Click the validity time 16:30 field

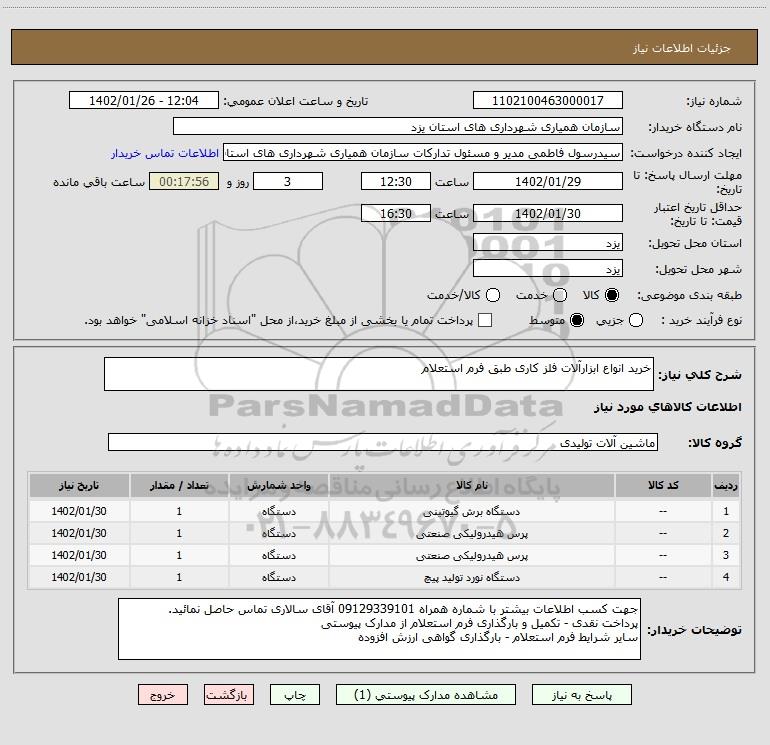(x=396, y=213)
